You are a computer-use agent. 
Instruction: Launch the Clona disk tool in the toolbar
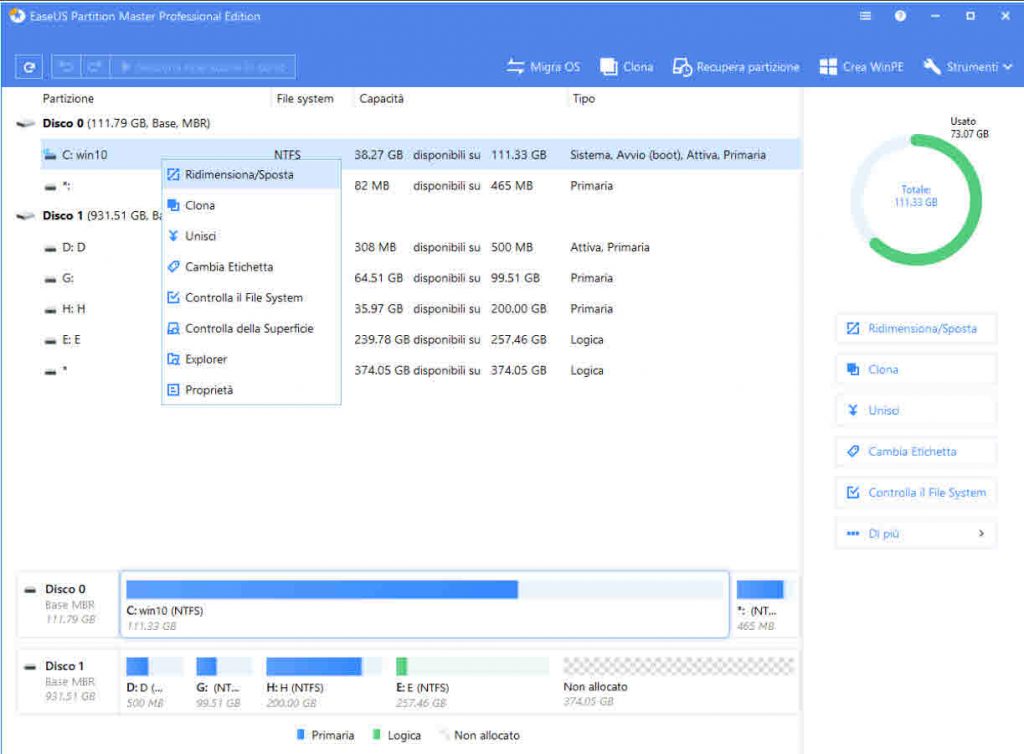coord(626,67)
